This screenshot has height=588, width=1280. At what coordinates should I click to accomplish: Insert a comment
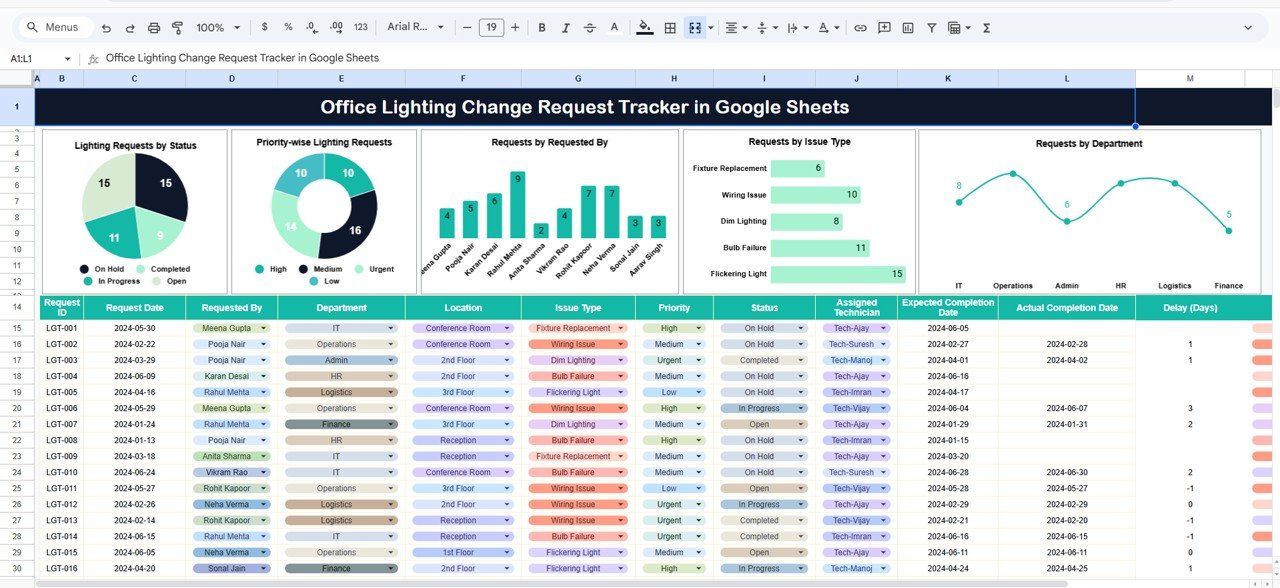pyautogui.click(x=884, y=27)
